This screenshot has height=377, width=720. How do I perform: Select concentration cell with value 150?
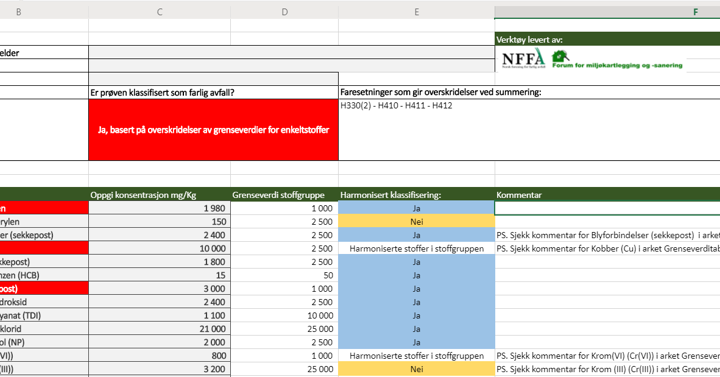click(159, 221)
